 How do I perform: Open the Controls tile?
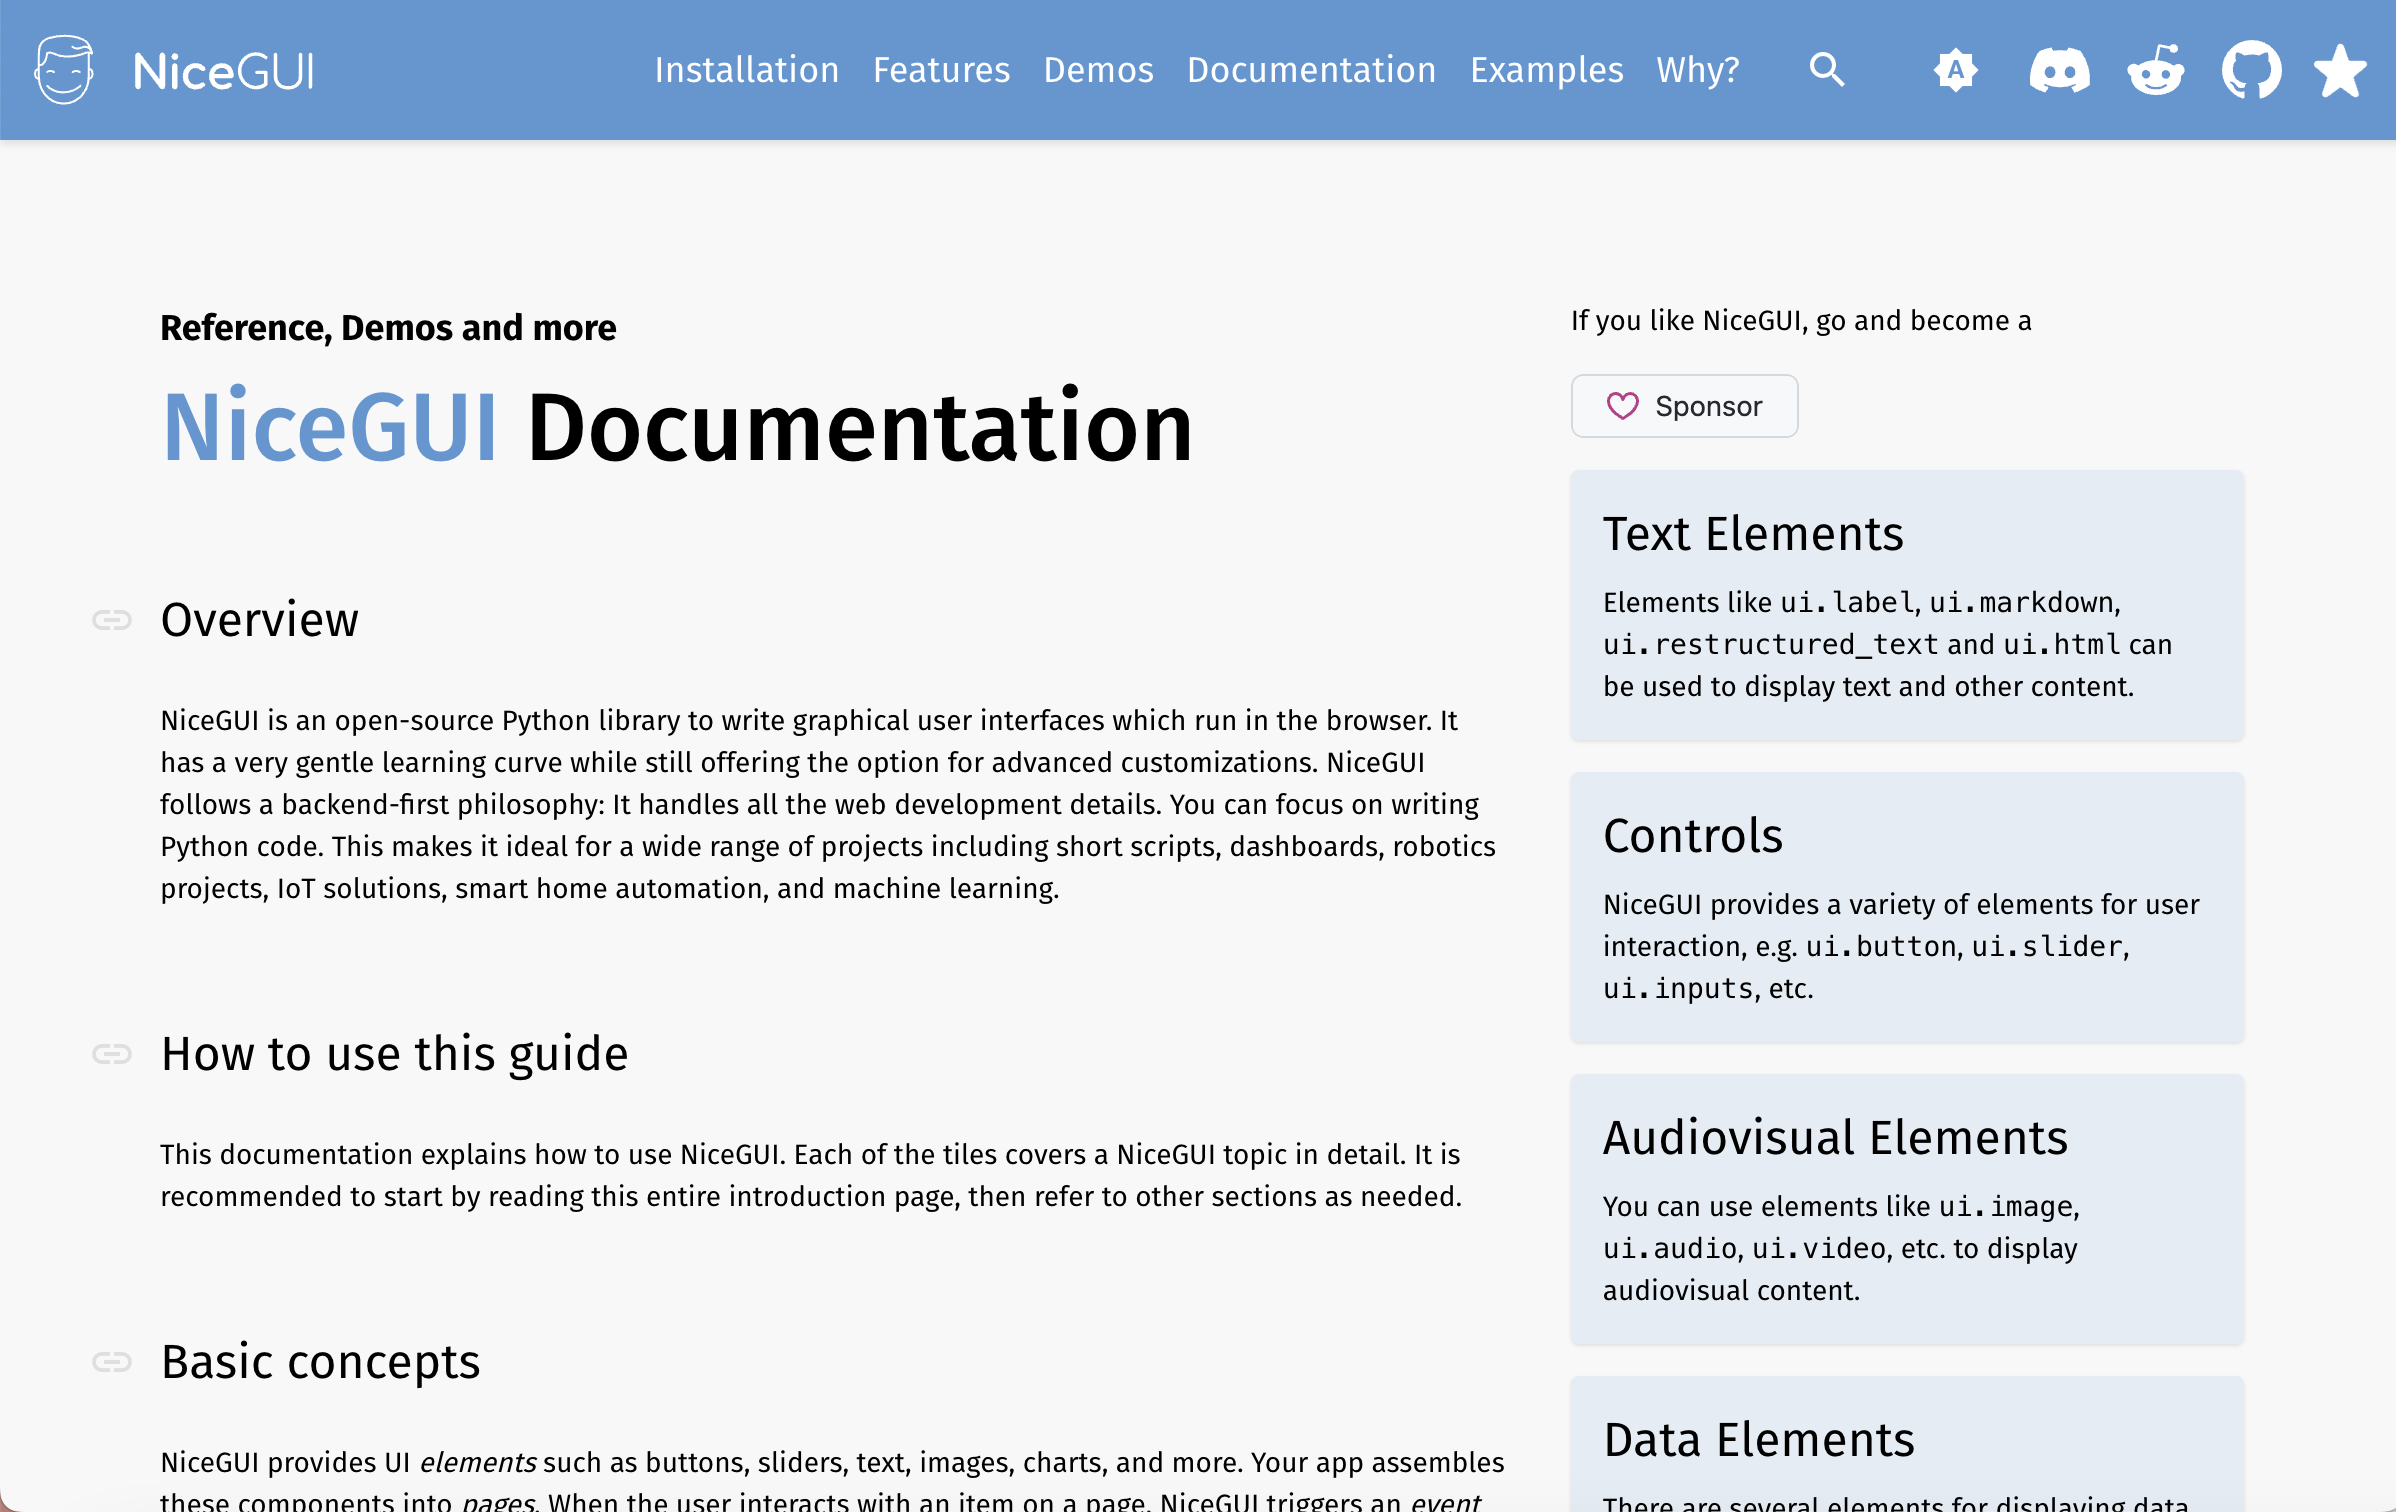point(1907,908)
